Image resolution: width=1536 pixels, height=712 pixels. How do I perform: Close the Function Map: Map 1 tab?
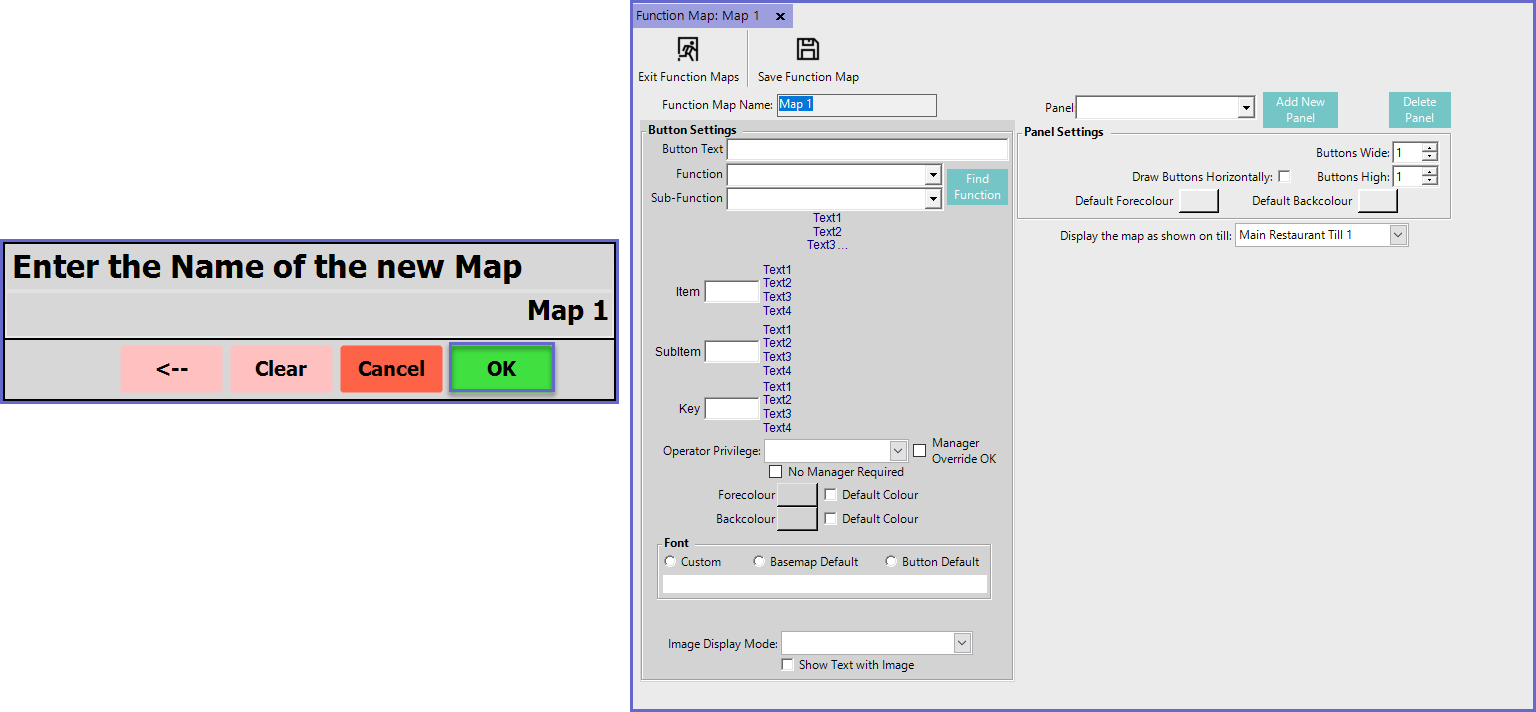pyautogui.click(x=780, y=17)
